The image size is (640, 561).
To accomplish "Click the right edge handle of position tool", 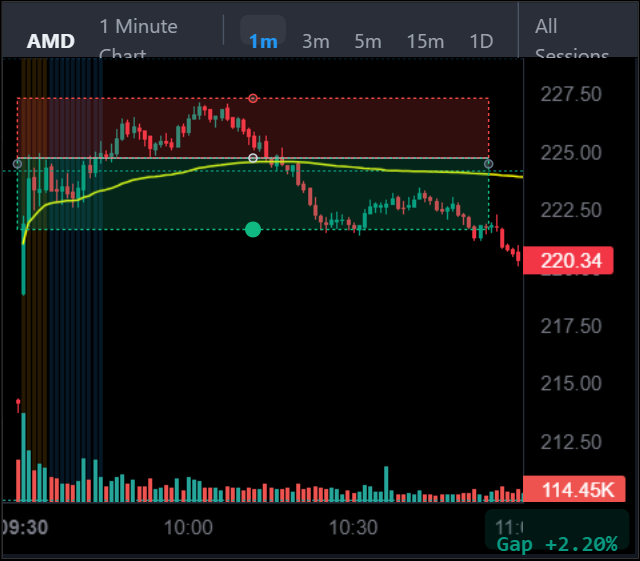I will click(489, 164).
